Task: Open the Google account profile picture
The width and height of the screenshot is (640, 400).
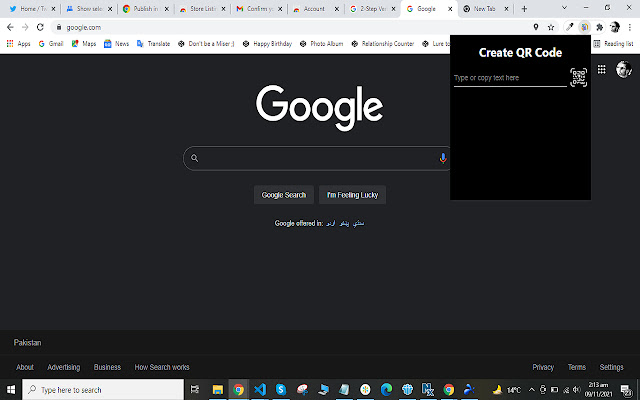Action: 624,69
